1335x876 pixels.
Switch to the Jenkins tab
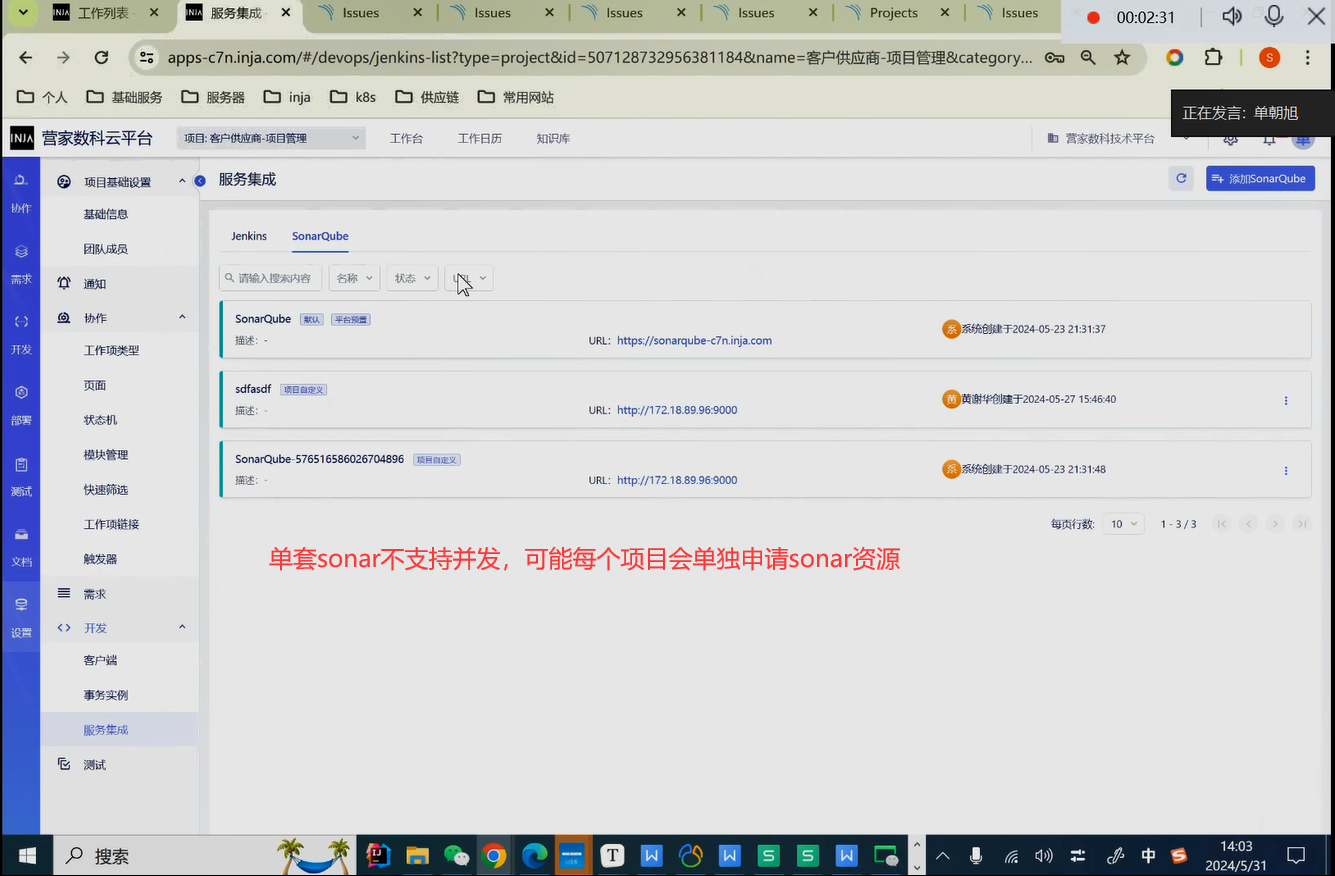[x=249, y=236]
